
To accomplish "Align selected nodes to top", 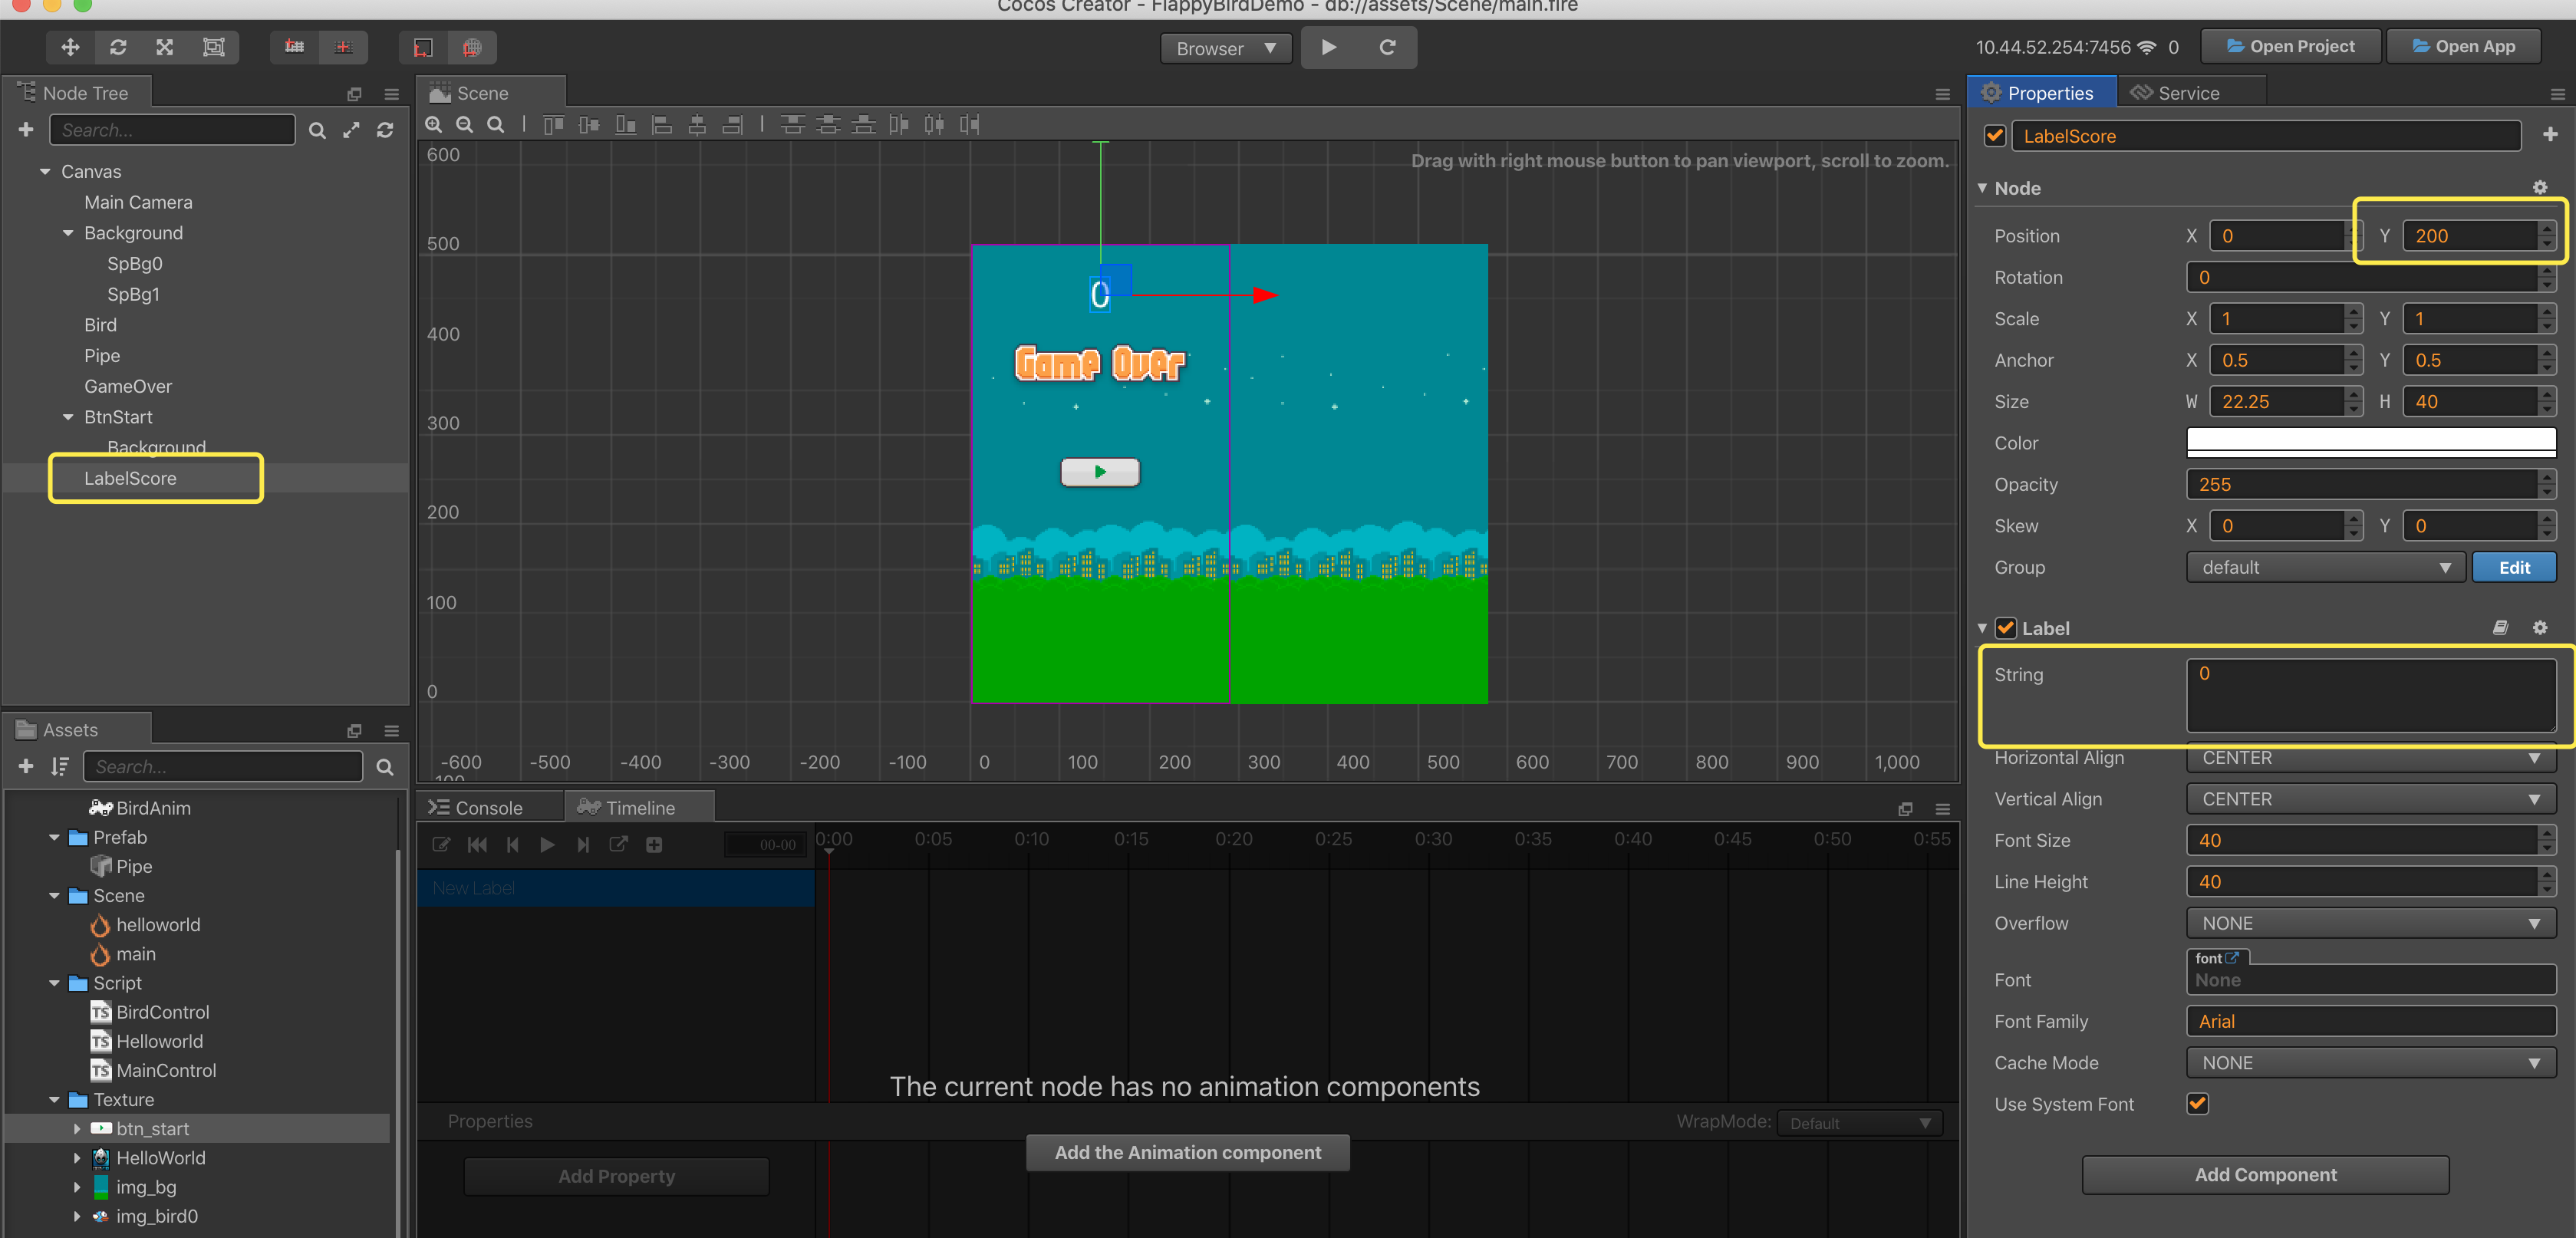I will pos(554,125).
